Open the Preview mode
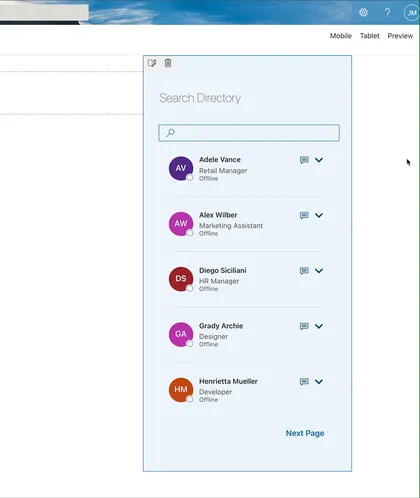This screenshot has height=498, width=420. (400, 36)
